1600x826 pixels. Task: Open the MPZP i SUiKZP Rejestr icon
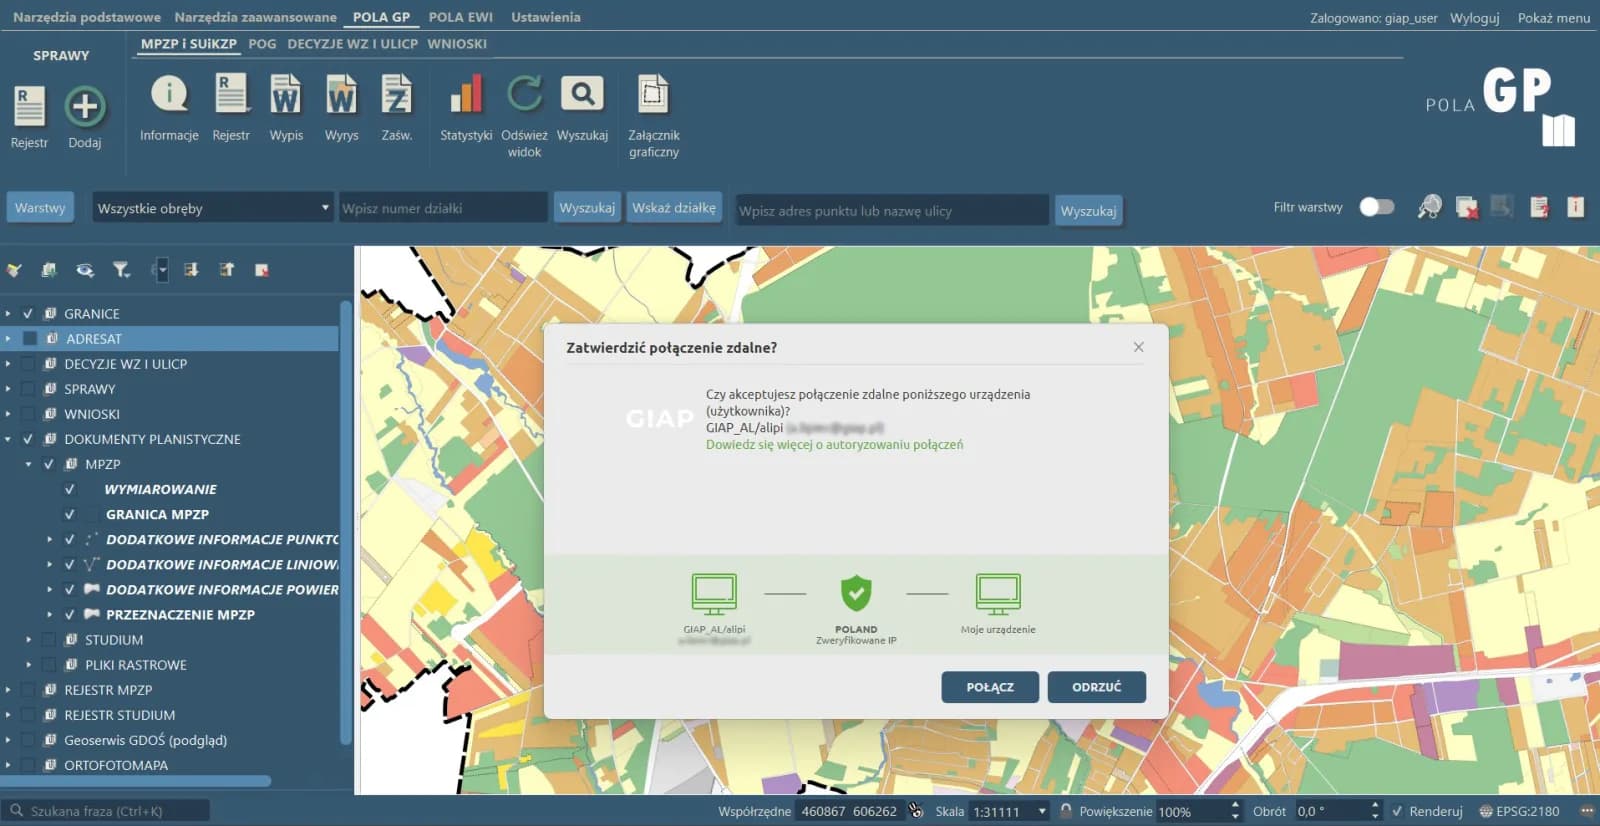tap(231, 94)
